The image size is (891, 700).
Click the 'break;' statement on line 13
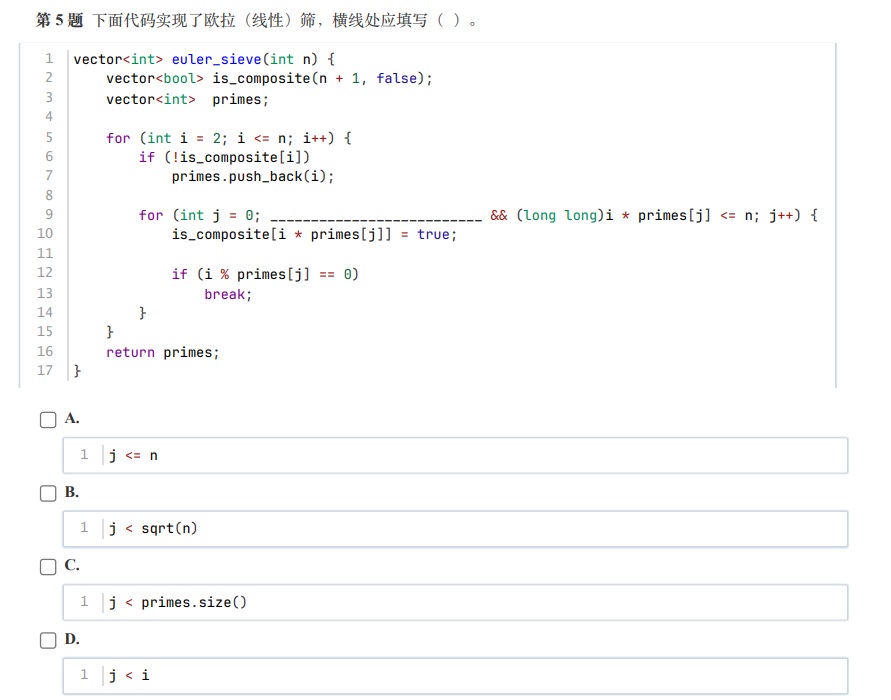228,294
